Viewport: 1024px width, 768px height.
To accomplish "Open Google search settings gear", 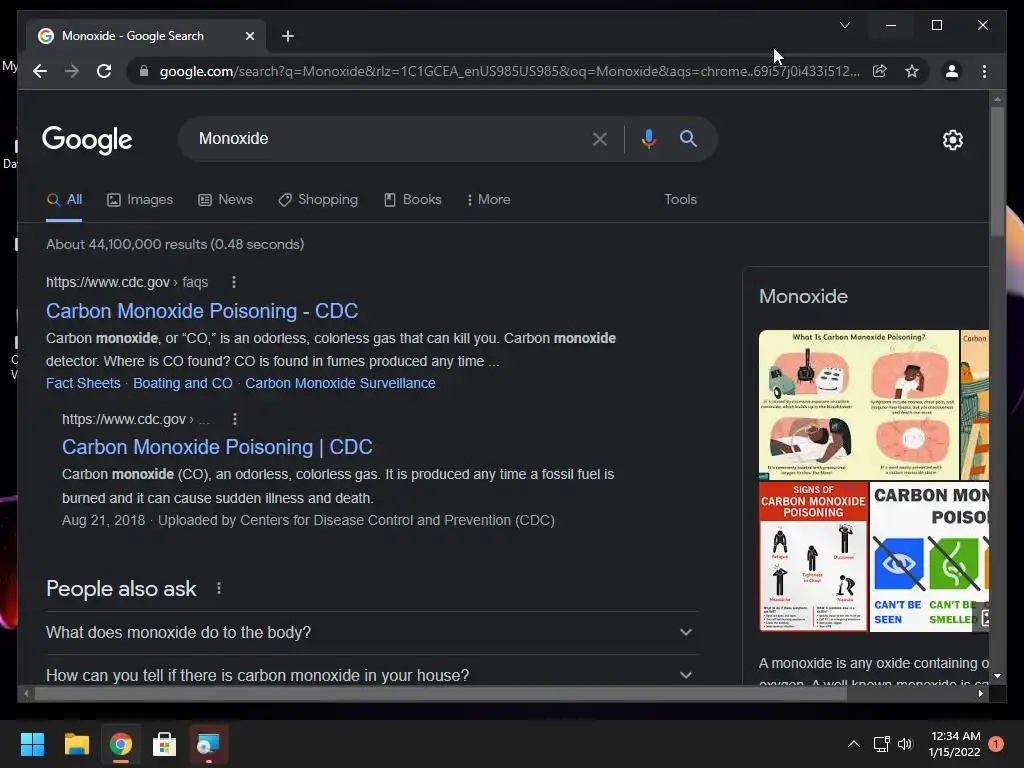I will (952, 140).
